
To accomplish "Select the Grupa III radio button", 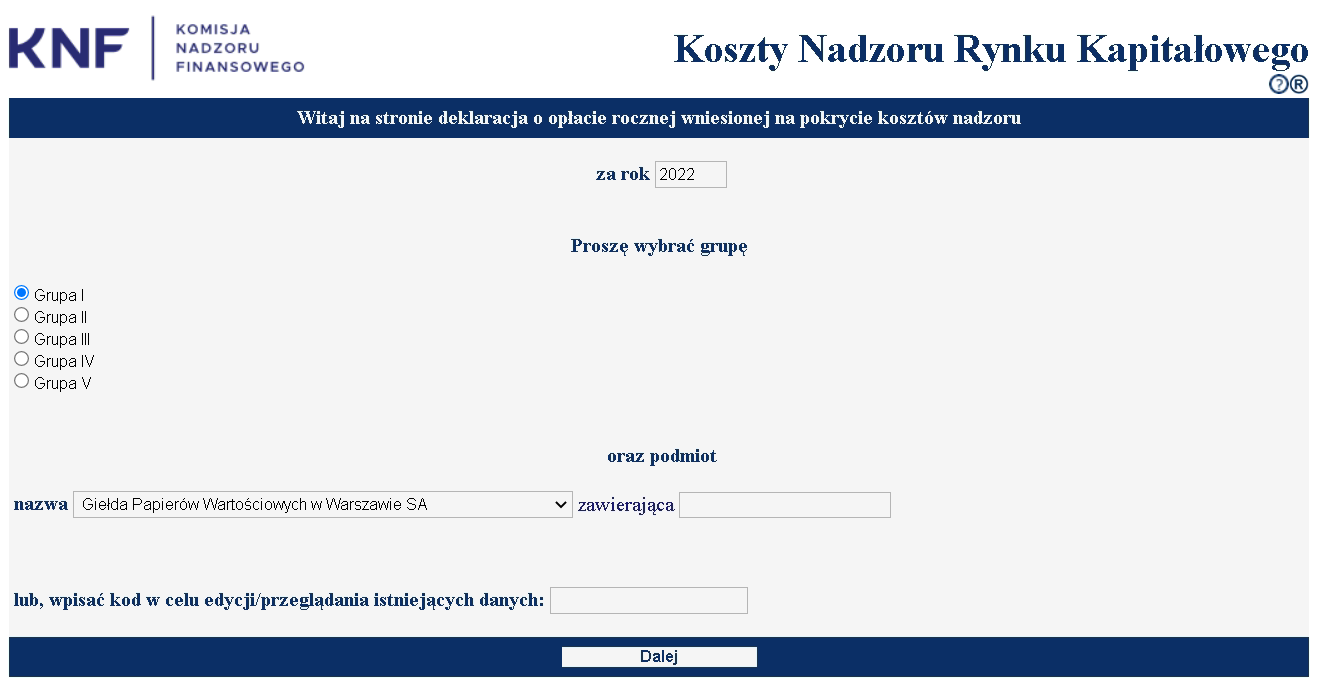I will (x=22, y=337).
